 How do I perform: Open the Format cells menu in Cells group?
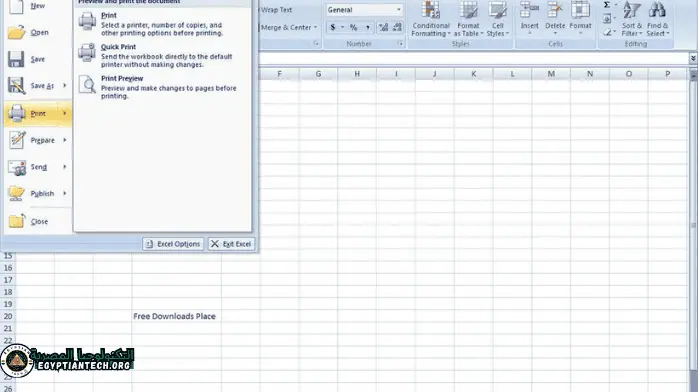pyautogui.click(x=580, y=18)
